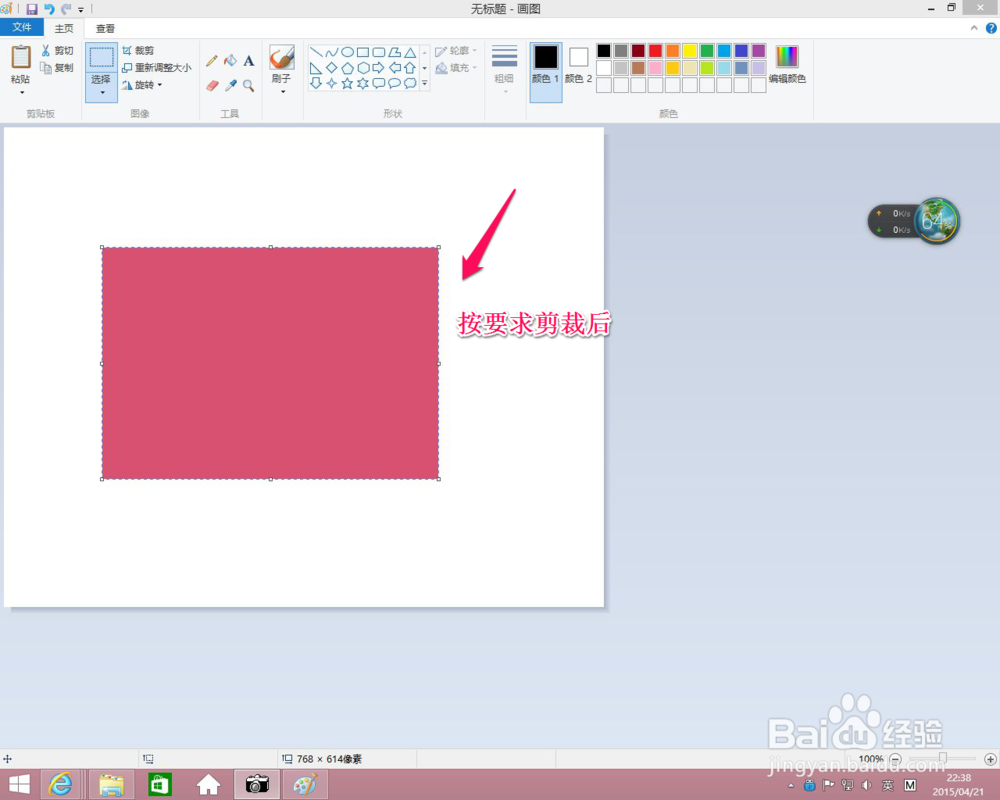Open Paint help question mark icon
The image size is (1000, 800).
click(x=991, y=28)
